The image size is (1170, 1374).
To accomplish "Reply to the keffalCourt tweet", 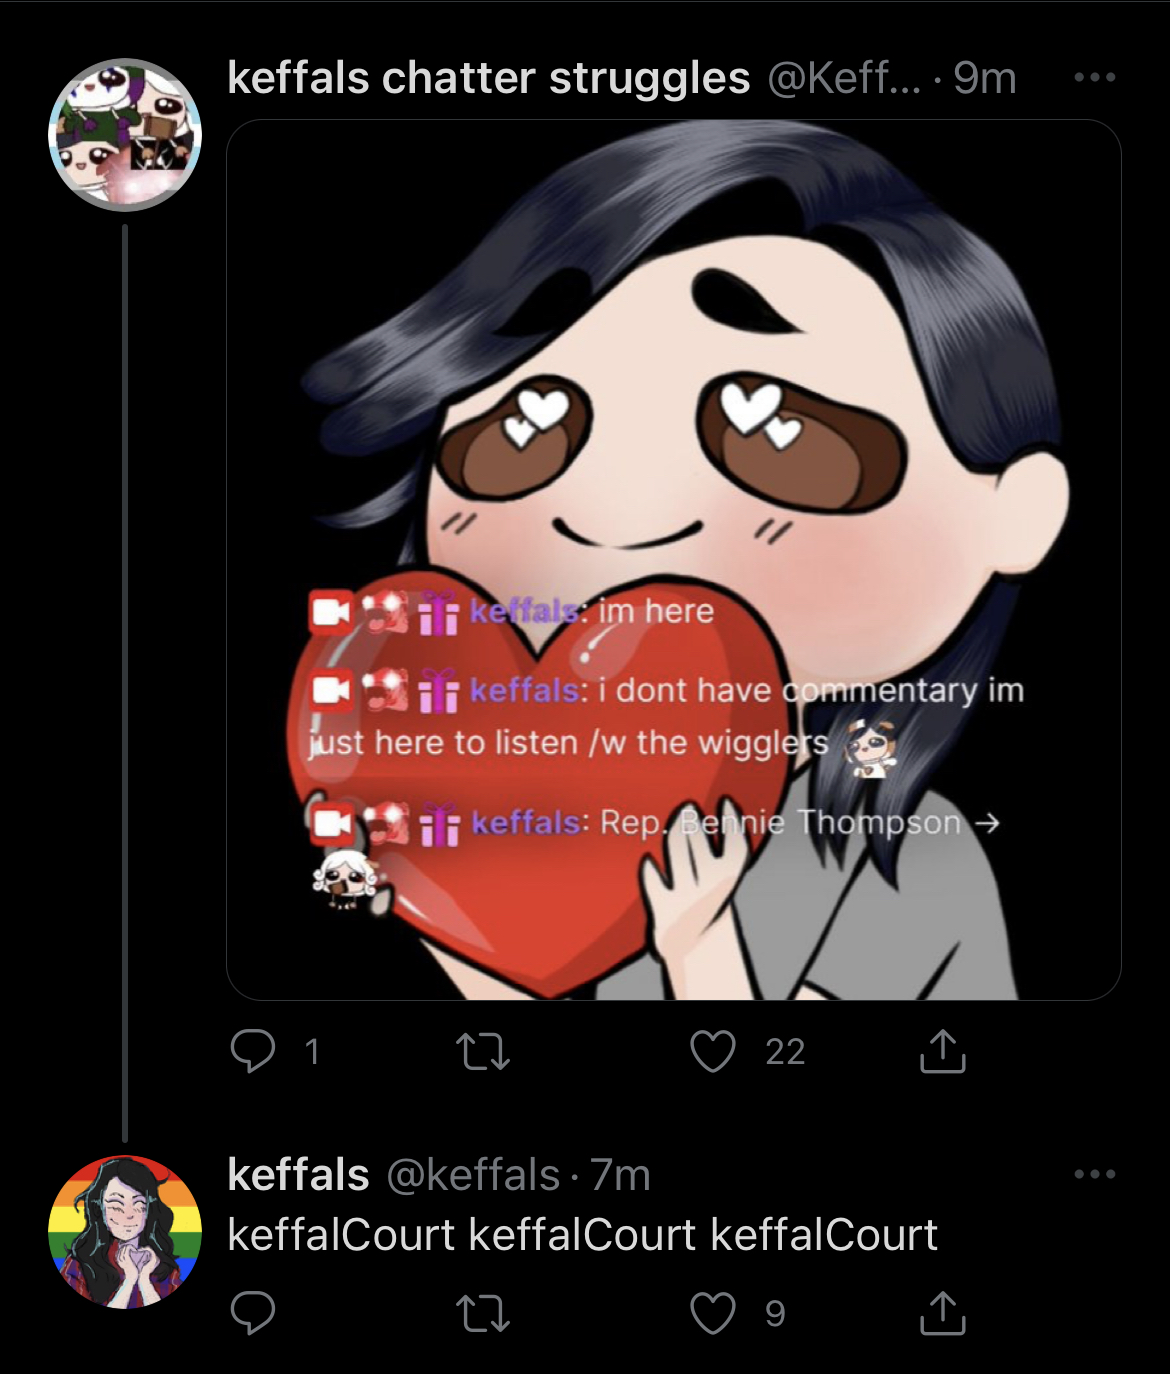I will tap(252, 1313).
